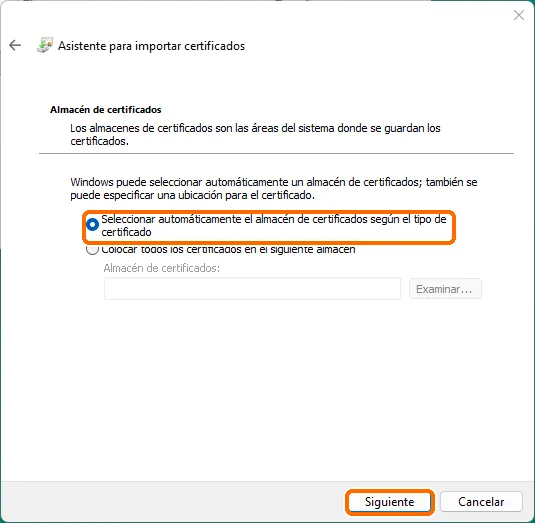The height and width of the screenshot is (523, 535).
Task: Choose the 'Colocar todos los certificados' radio button
Action: tap(92, 250)
